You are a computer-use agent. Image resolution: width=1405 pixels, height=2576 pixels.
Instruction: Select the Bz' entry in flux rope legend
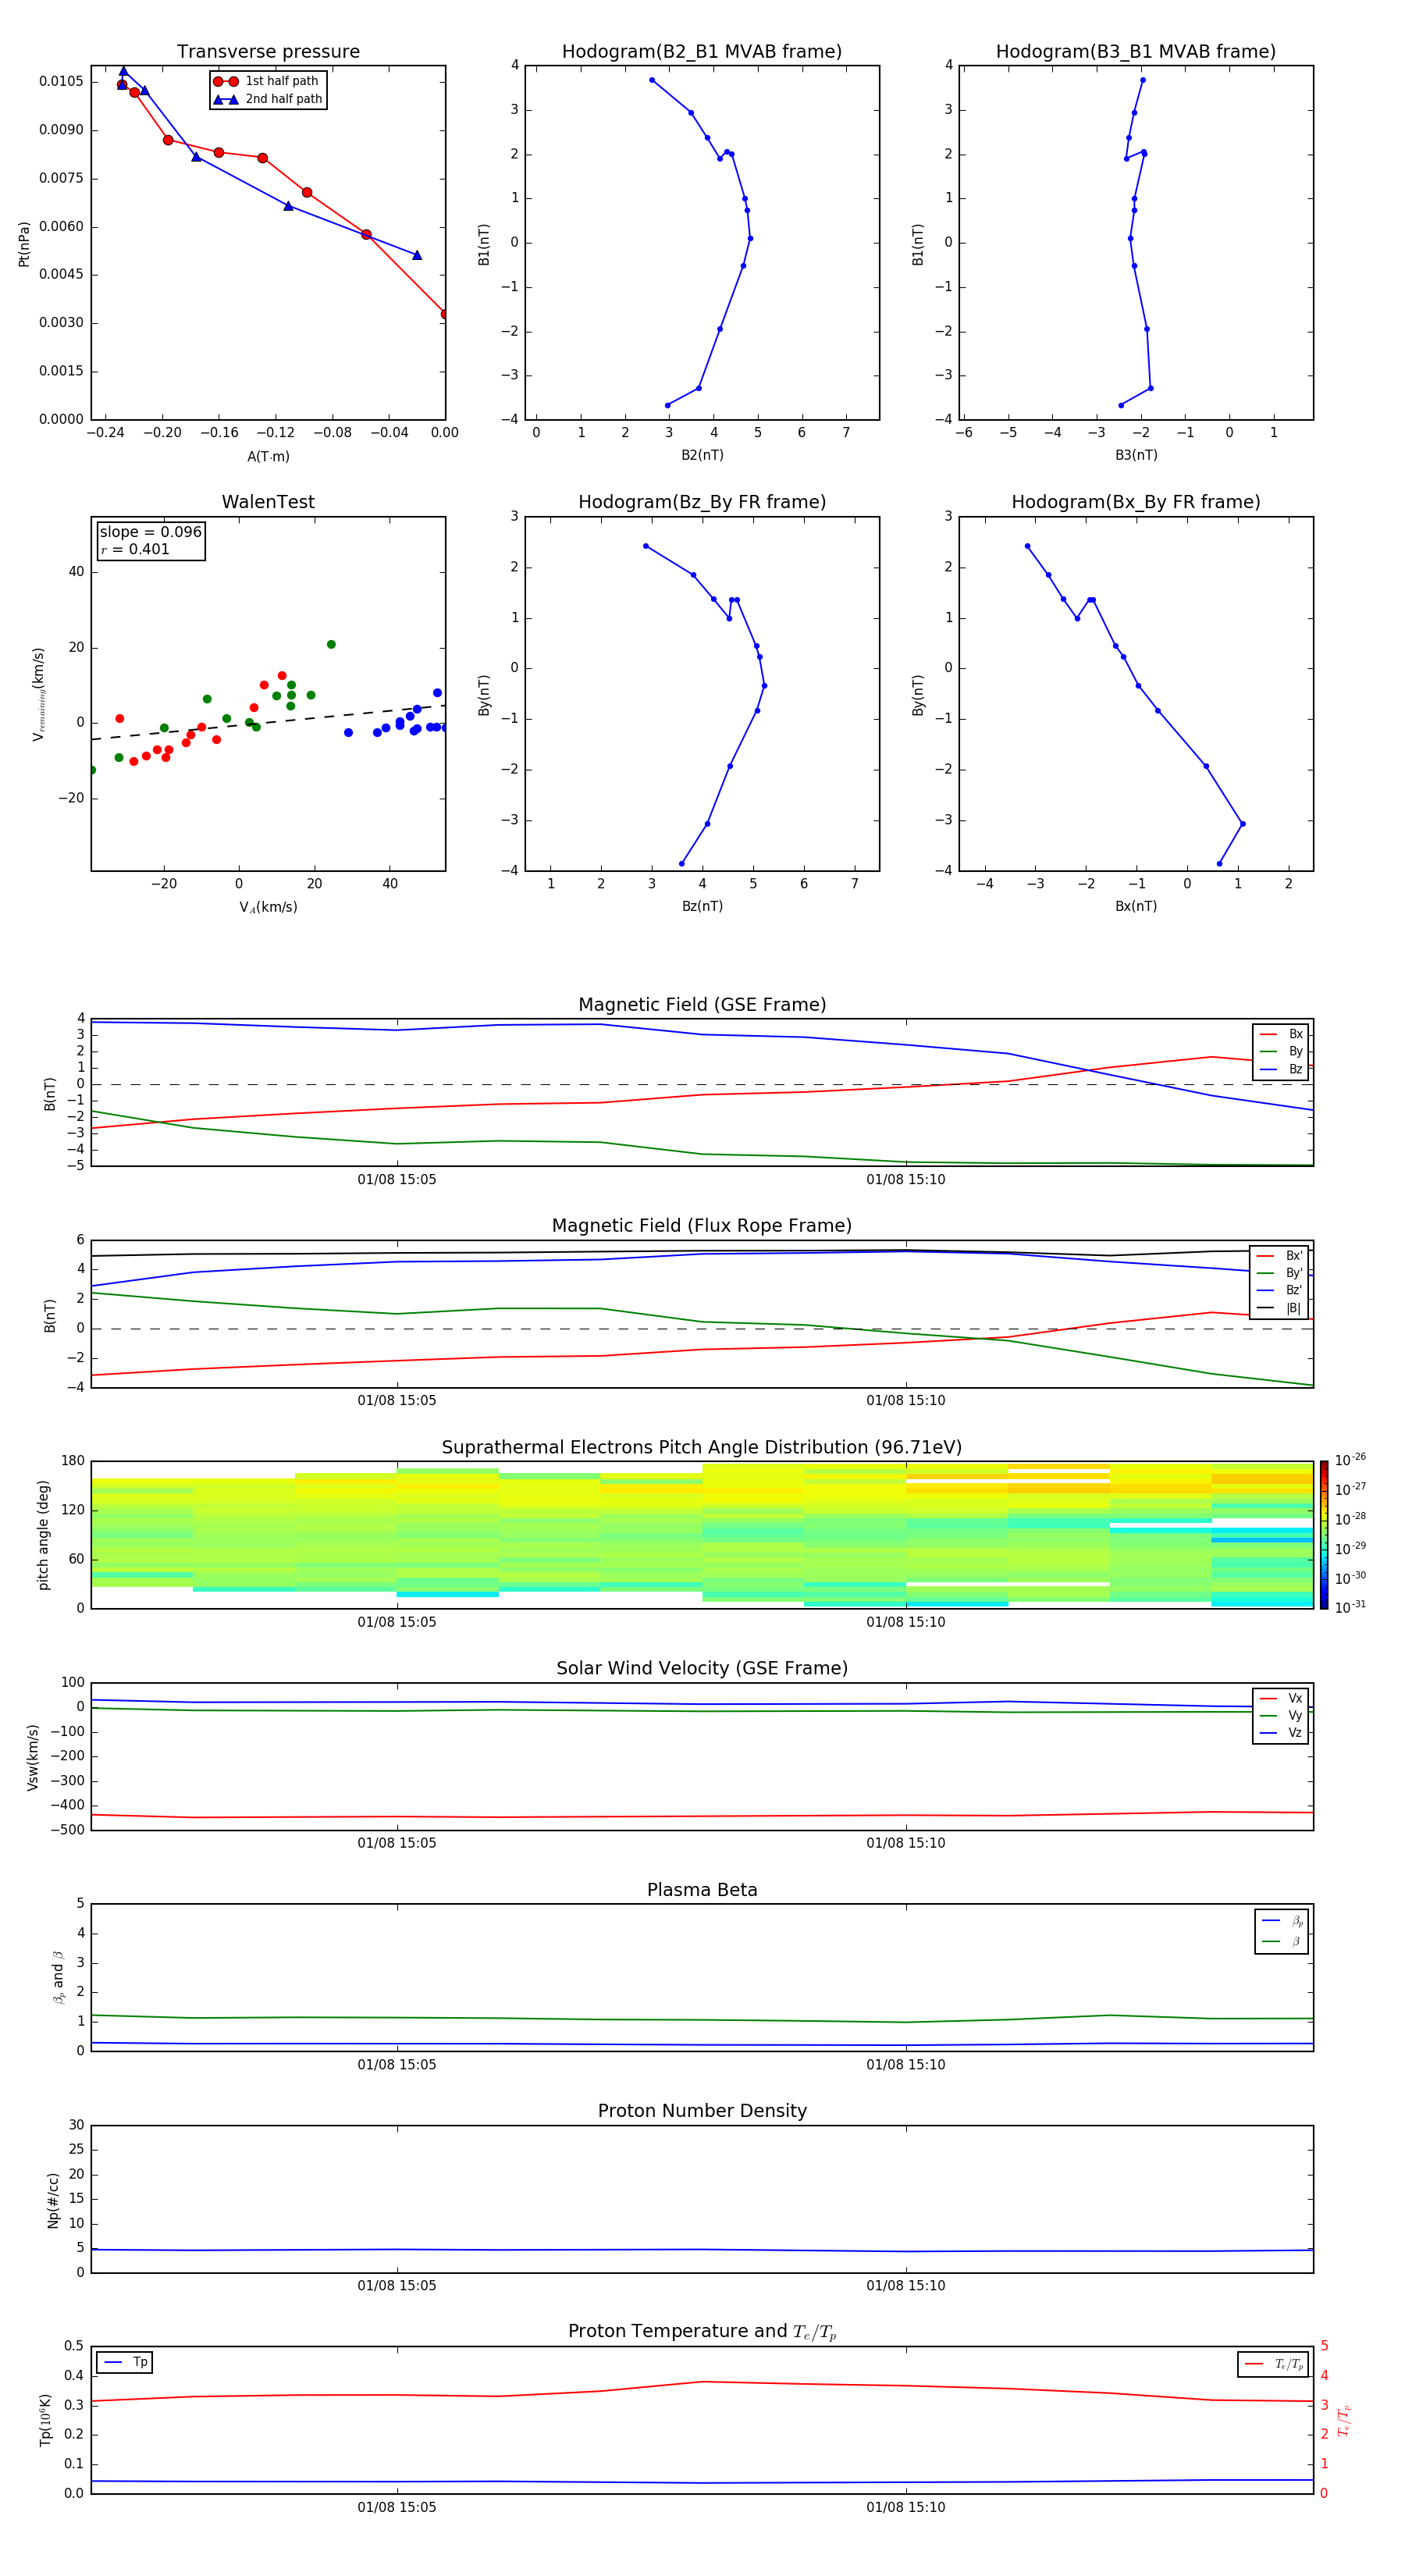[1280, 1290]
